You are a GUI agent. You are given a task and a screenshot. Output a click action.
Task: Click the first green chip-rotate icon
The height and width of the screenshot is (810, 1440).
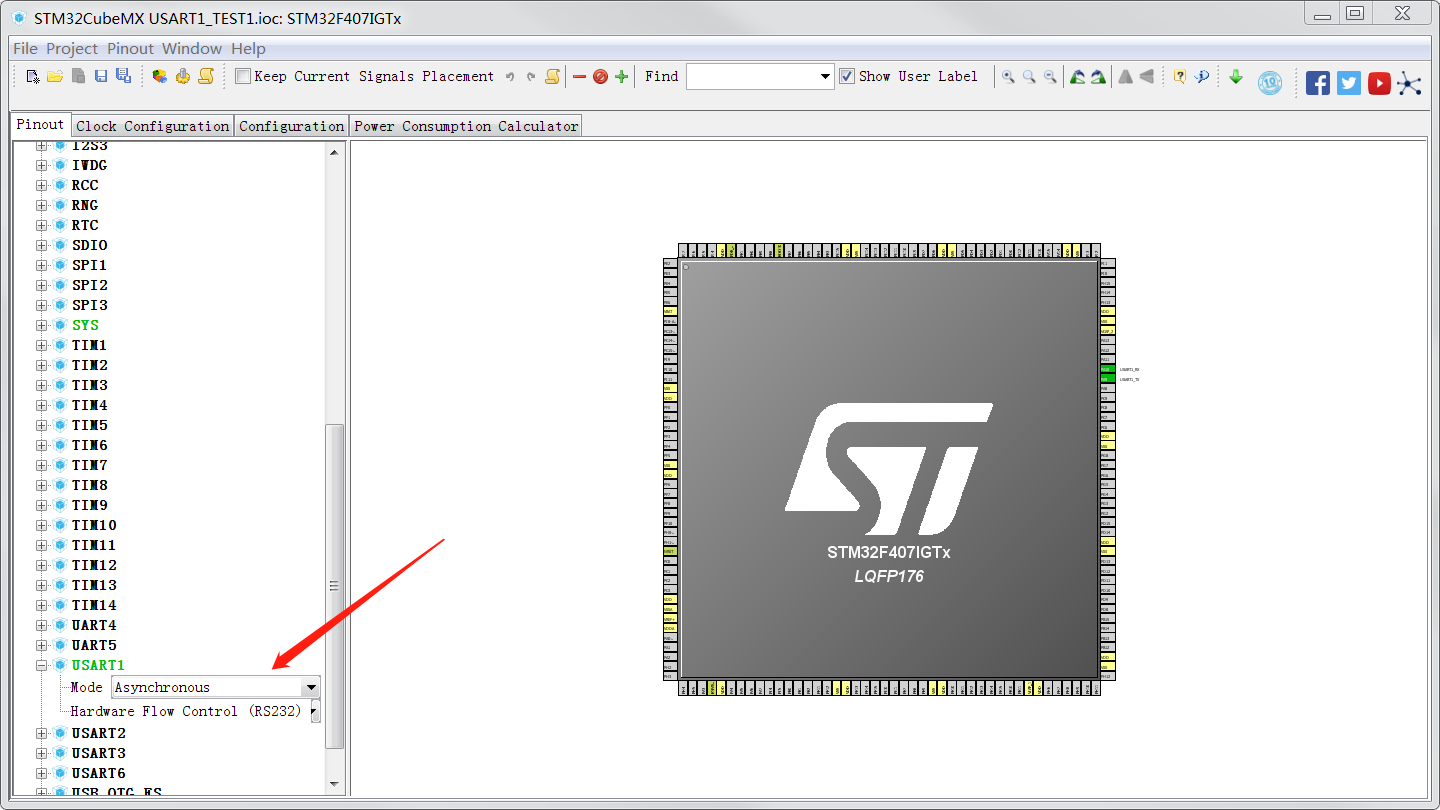[x=1077, y=76]
